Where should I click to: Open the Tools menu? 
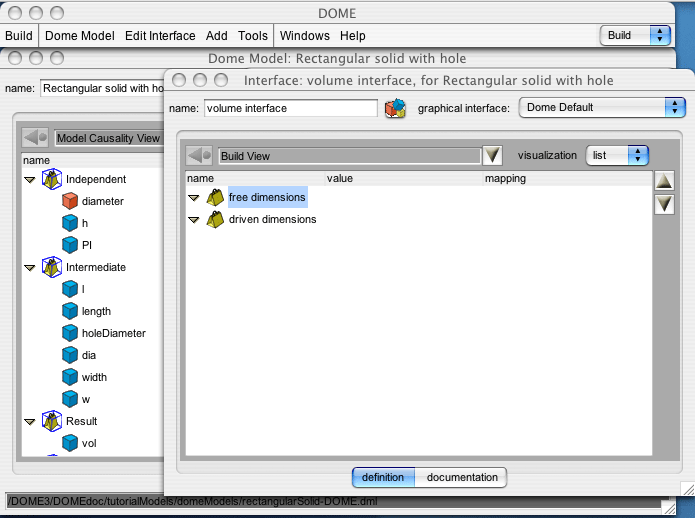[253, 35]
